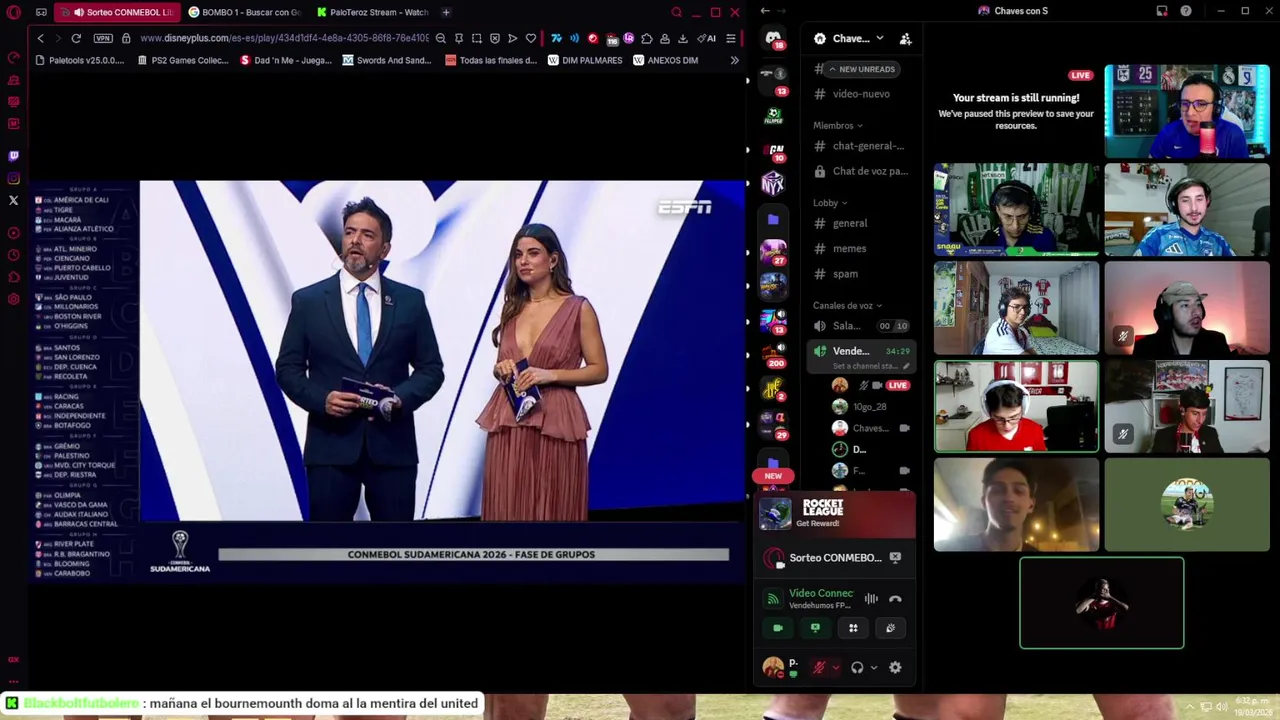The height and width of the screenshot is (720, 1280).
Task: Collapse the Canales de voz category
Action: point(847,305)
